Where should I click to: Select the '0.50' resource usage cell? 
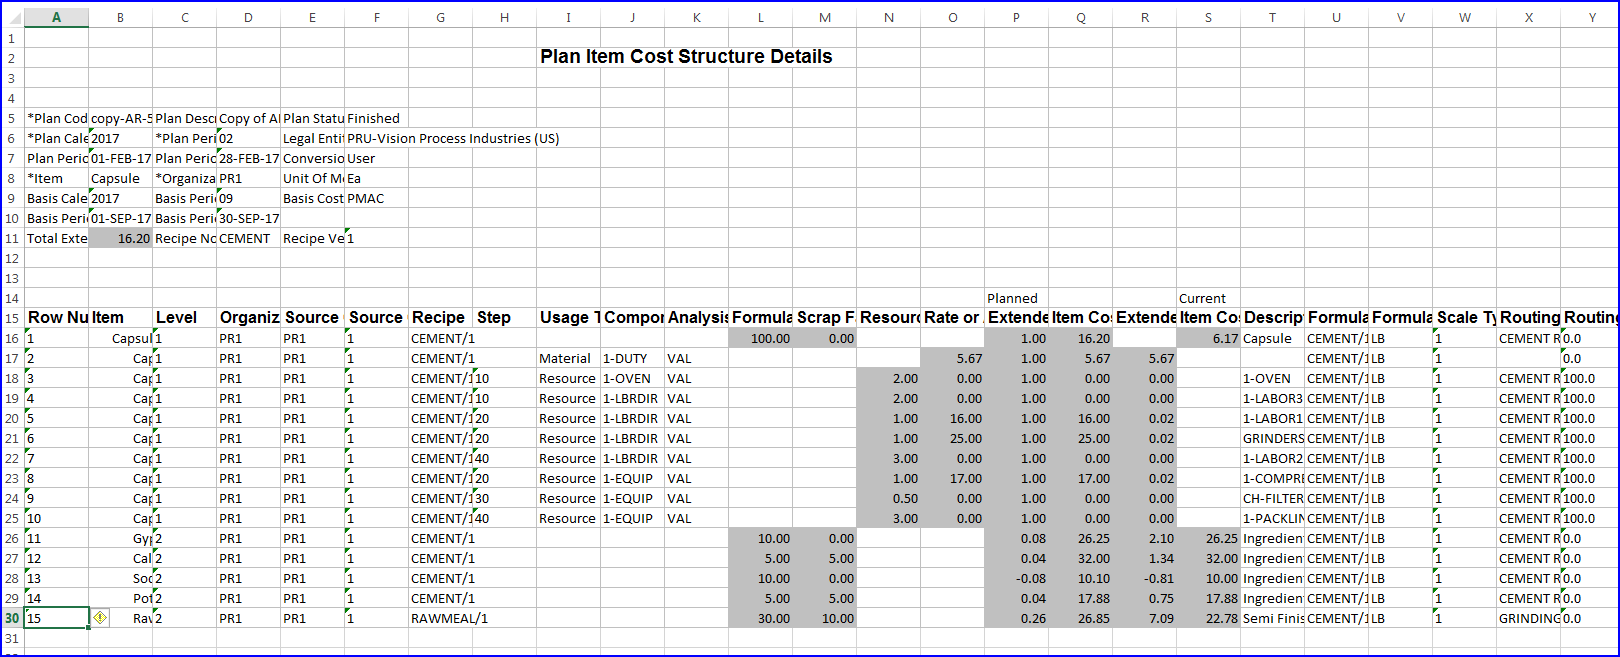pos(888,498)
